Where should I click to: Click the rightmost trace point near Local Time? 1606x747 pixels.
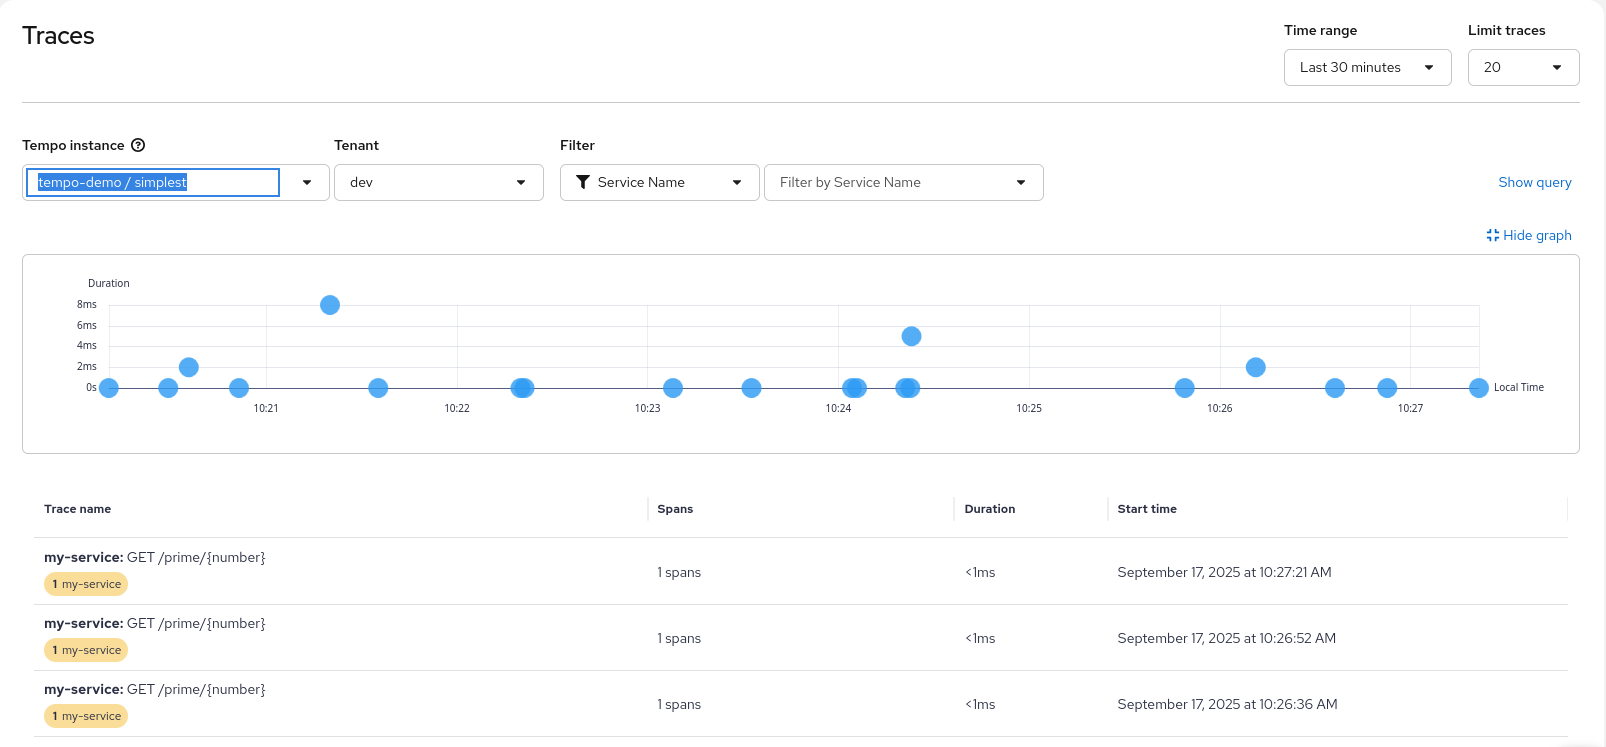1478,388
